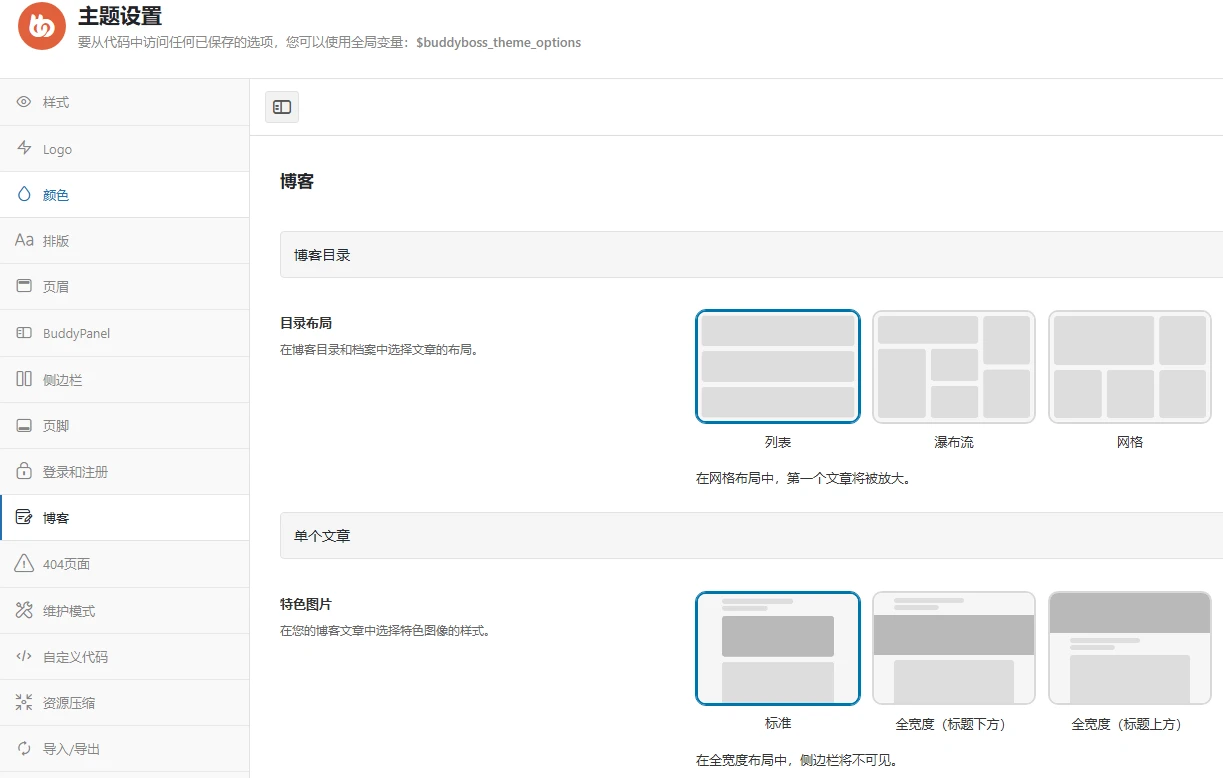Select the 颜色 color droplet icon
This screenshot has height=778, width=1223.
22,194
